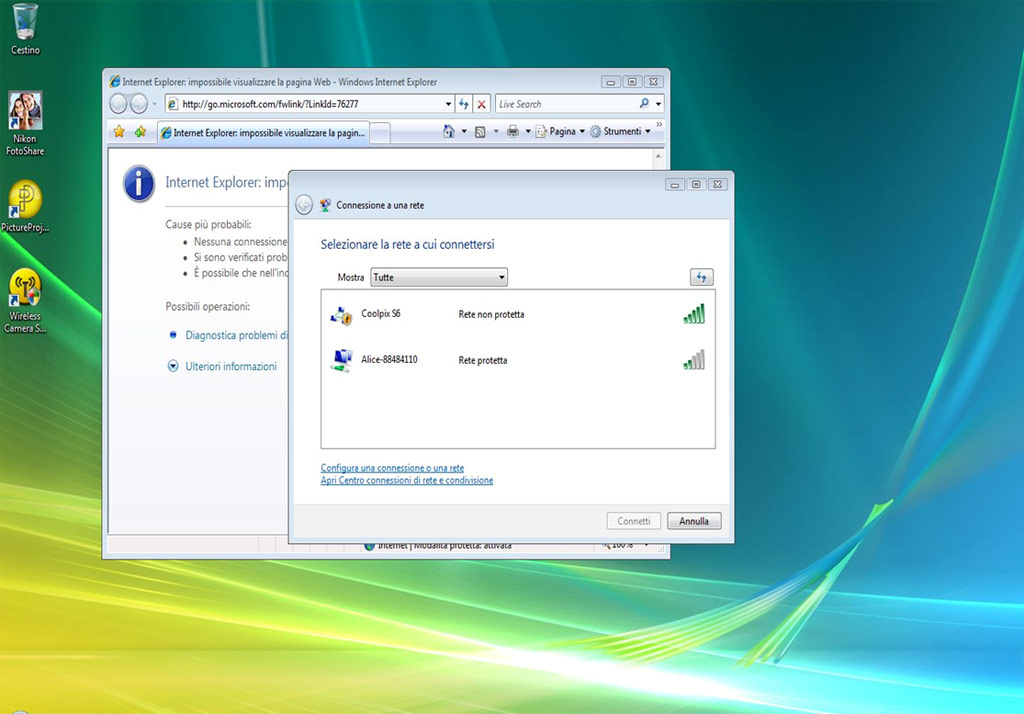Click the Add to Favorites icon
This screenshot has width=1024, height=714.
coord(140,132)
